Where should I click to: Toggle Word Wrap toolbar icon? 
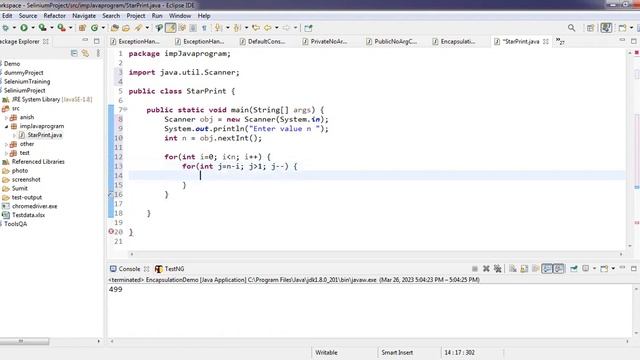[x=182, y=28]
